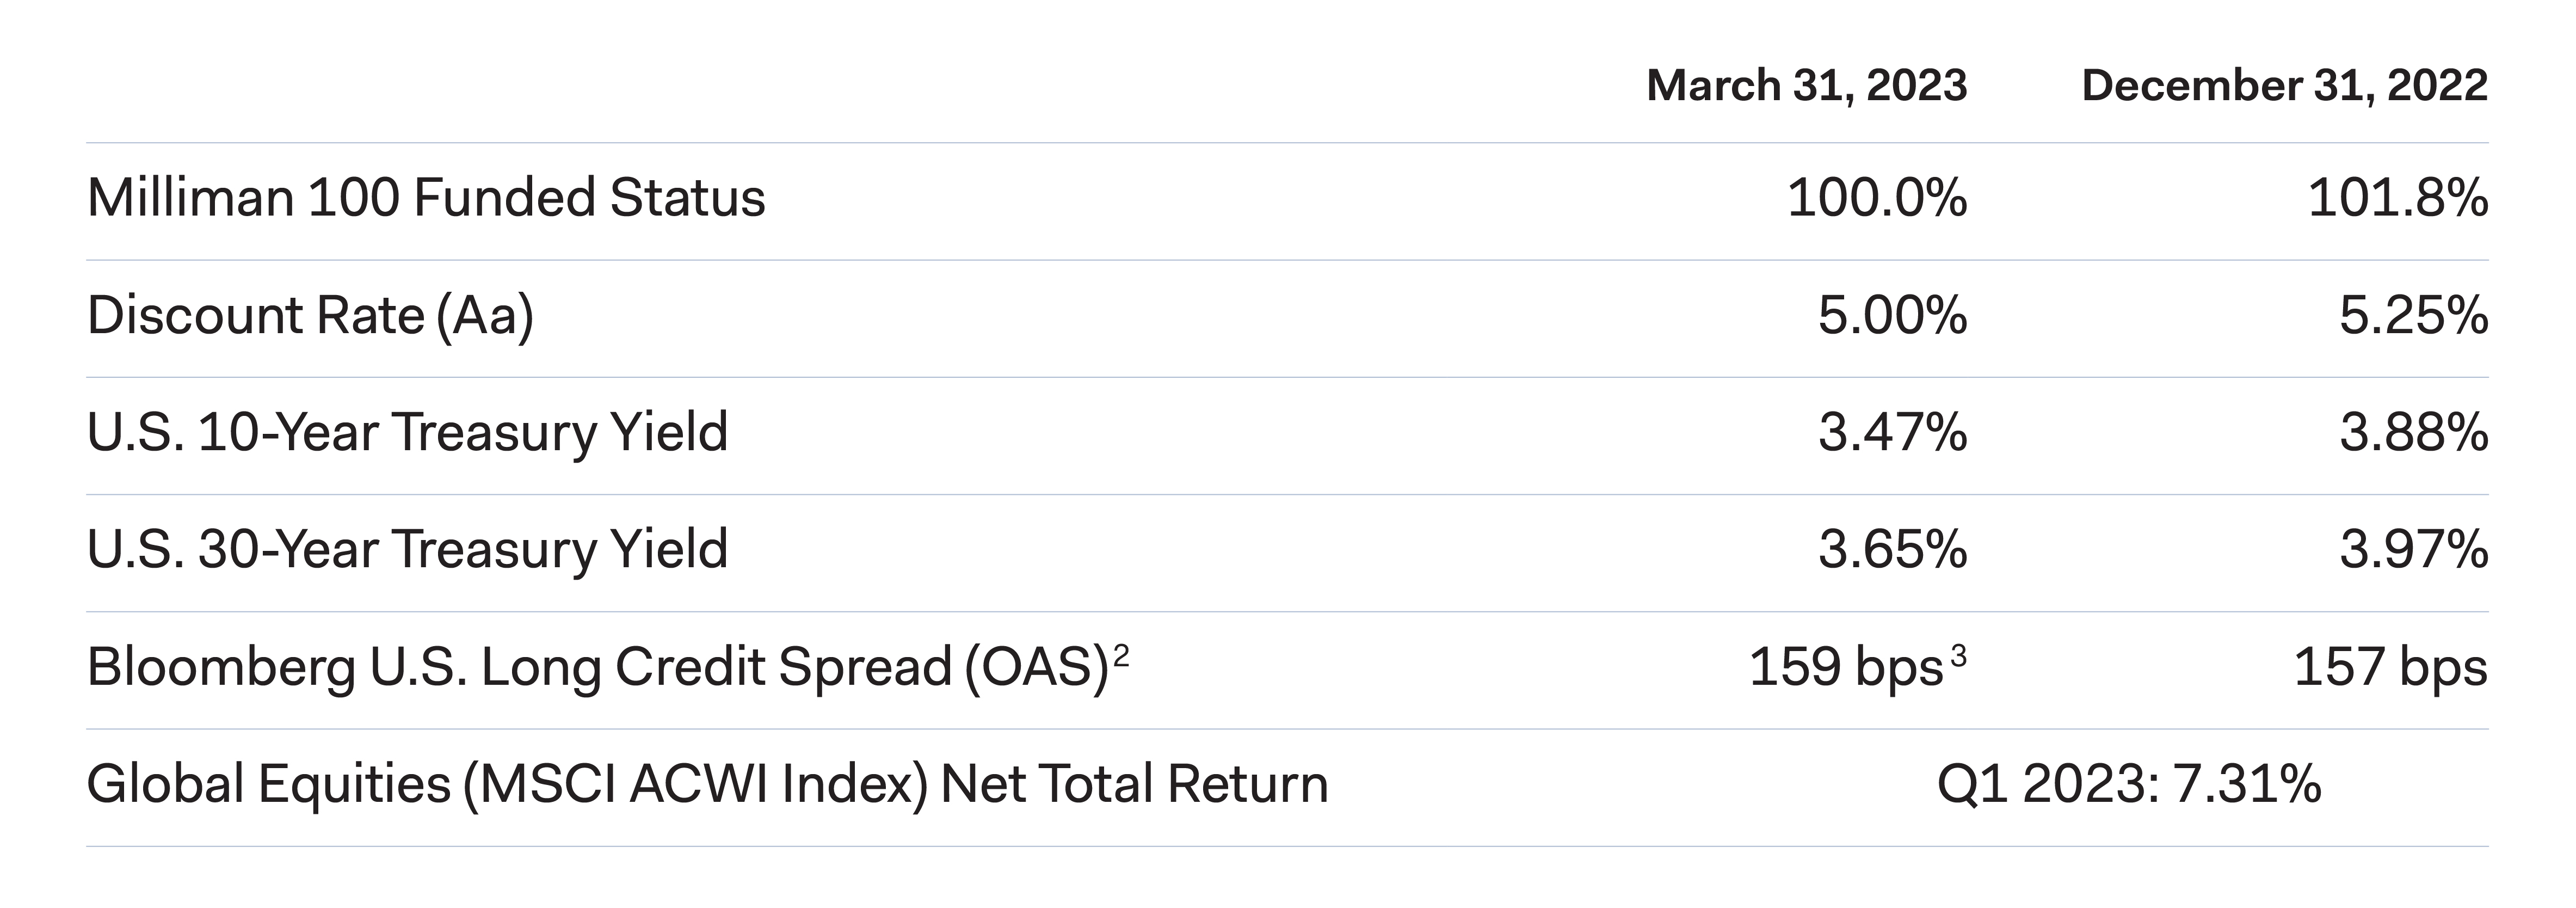Click footnote 2 superscript after (OAS)
Image resolution: width=2576 pixels, height=908 pixels.
click(x=1121, y=656)
